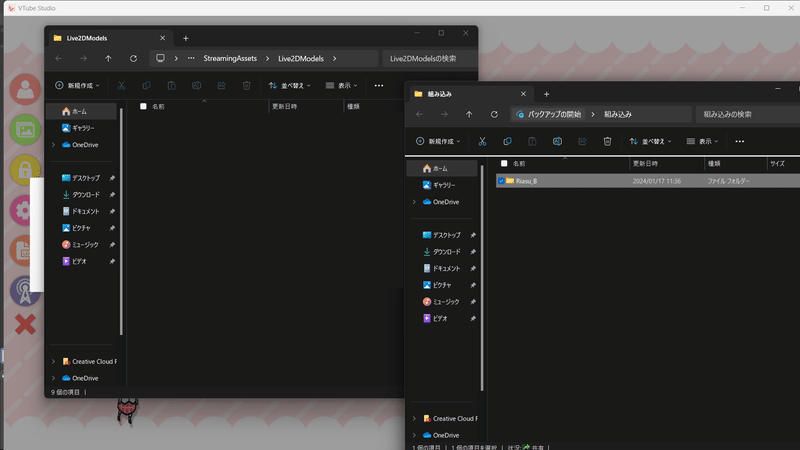Click back arrow in Live2DModels window
Screen dimensions: 800x450
(x=59, y=59)
